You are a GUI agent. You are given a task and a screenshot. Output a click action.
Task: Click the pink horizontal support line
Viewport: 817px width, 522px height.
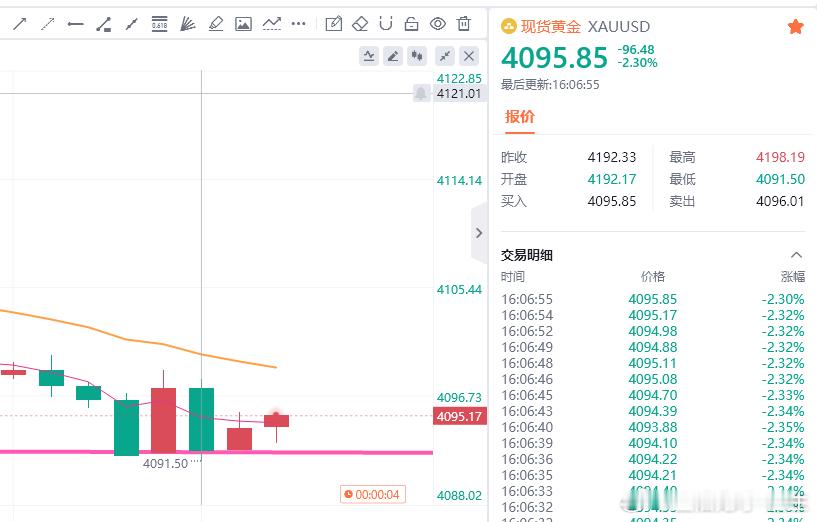click(216, 452)
